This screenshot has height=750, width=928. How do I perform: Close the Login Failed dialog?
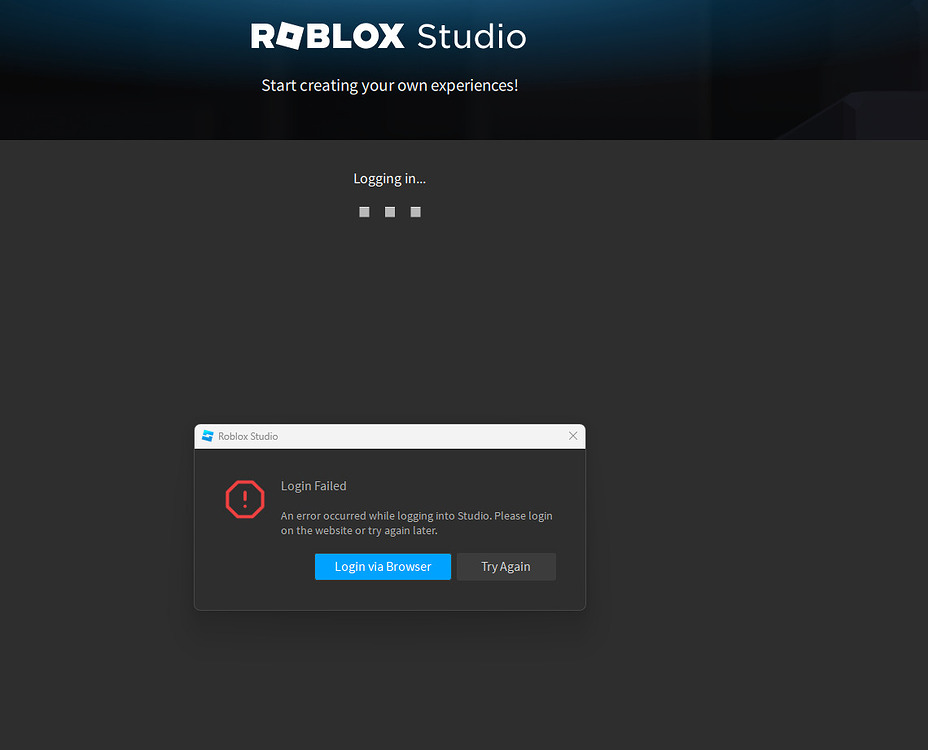573,436
